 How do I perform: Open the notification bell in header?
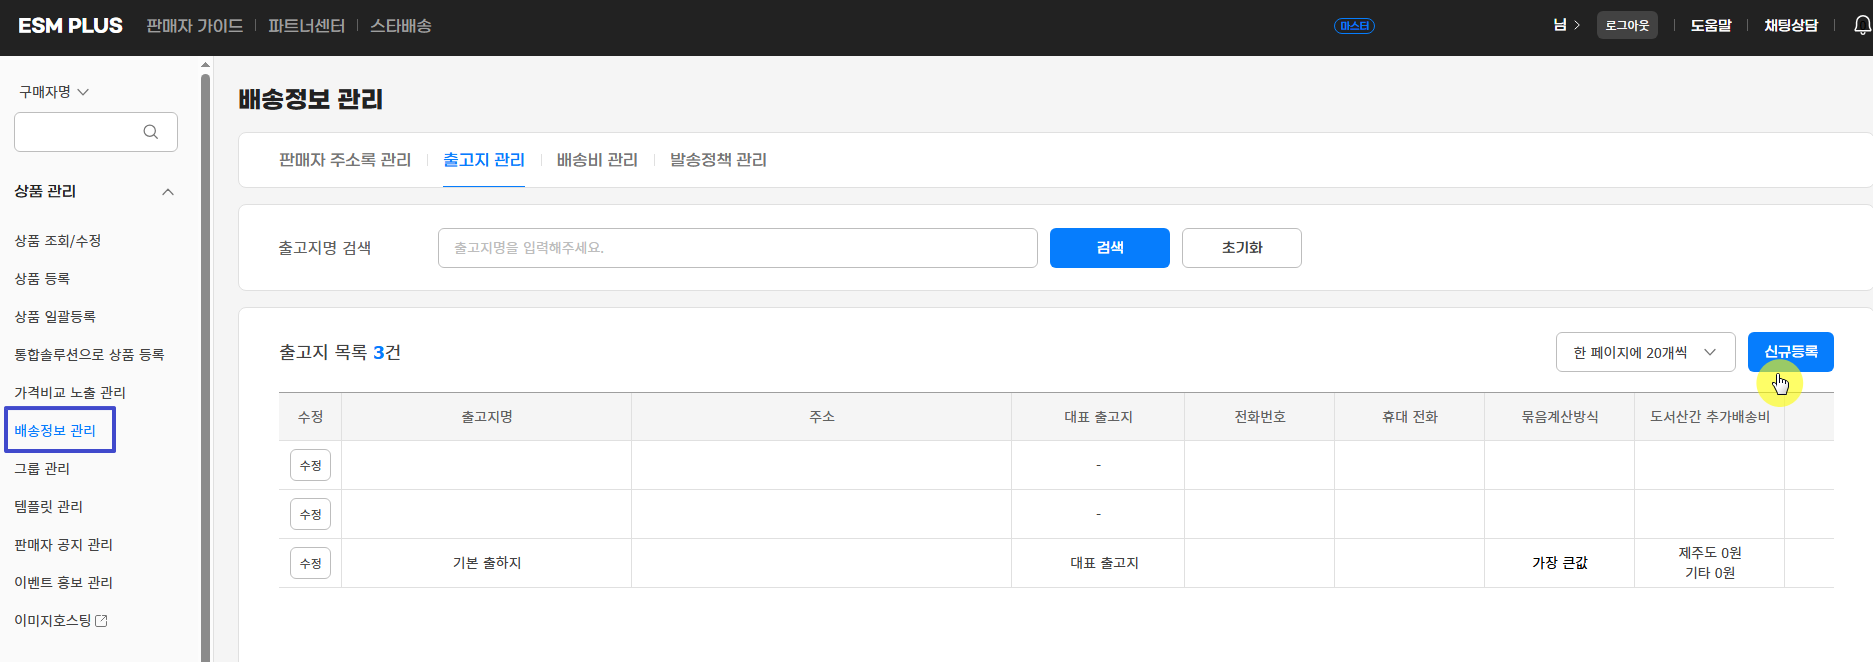(1862, 26)
